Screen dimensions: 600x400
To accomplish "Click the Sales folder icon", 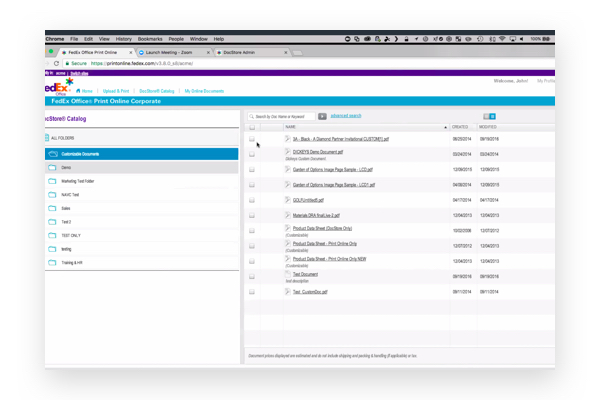I will tap(52, 209).
